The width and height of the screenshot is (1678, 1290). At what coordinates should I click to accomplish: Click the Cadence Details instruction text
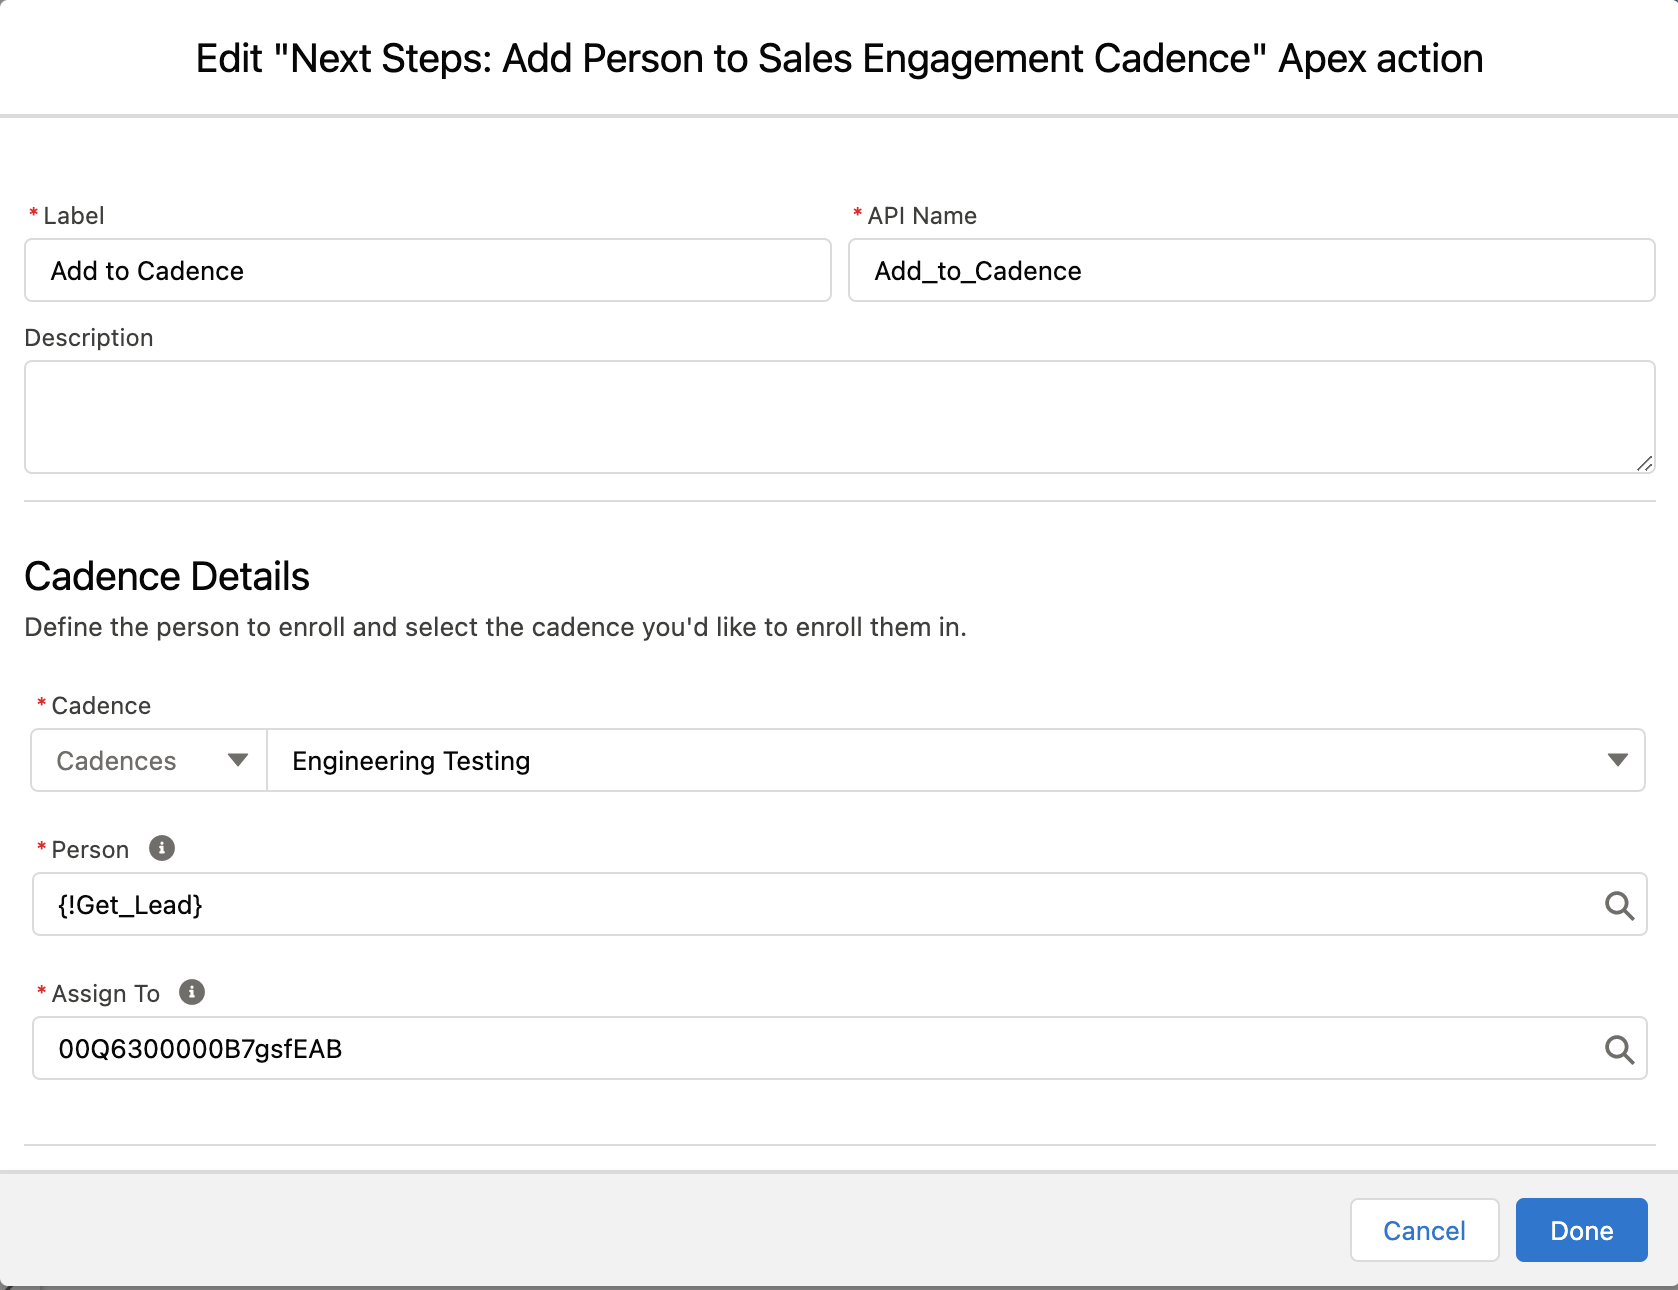coord(495,627)
